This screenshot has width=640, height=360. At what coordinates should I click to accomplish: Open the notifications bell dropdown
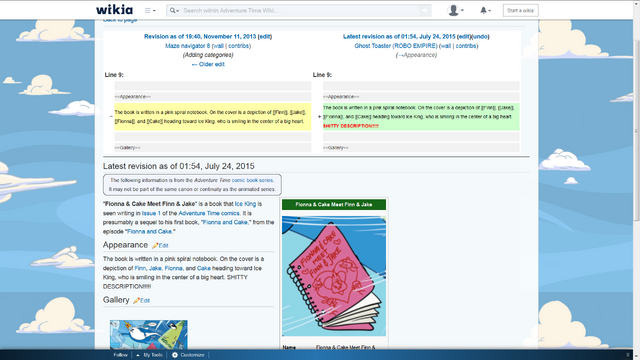[485, 10]
